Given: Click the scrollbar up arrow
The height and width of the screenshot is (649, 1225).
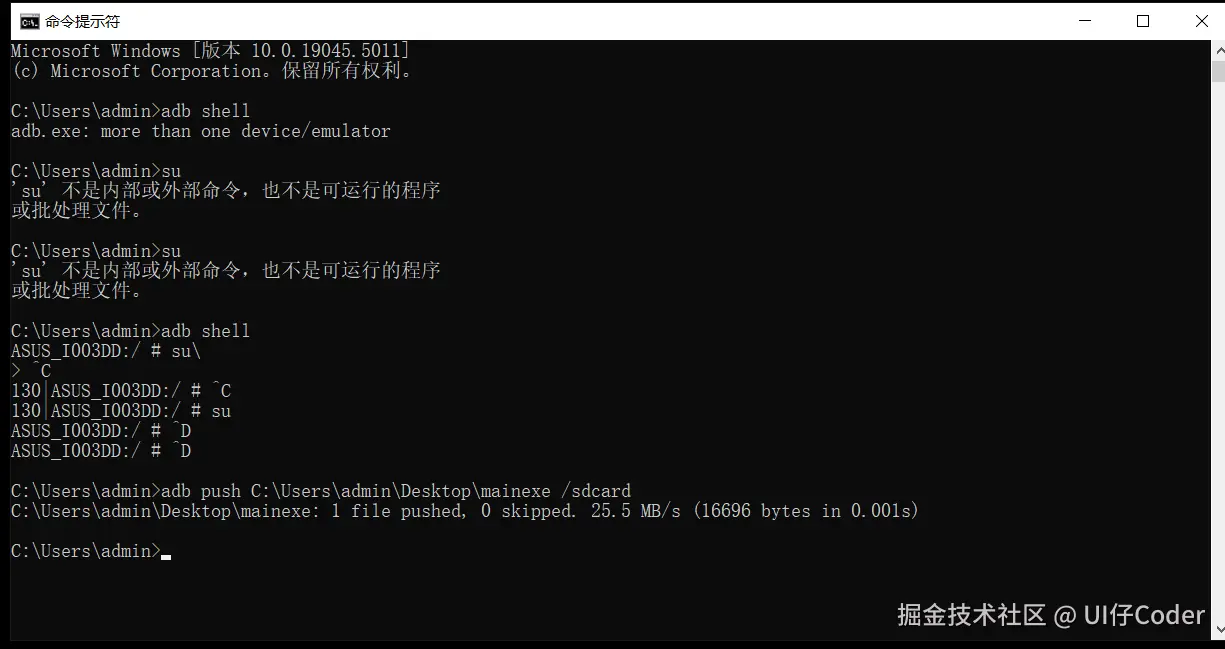Looking at the screenshot, I should pyautogui.click(x=1217, y=50).
